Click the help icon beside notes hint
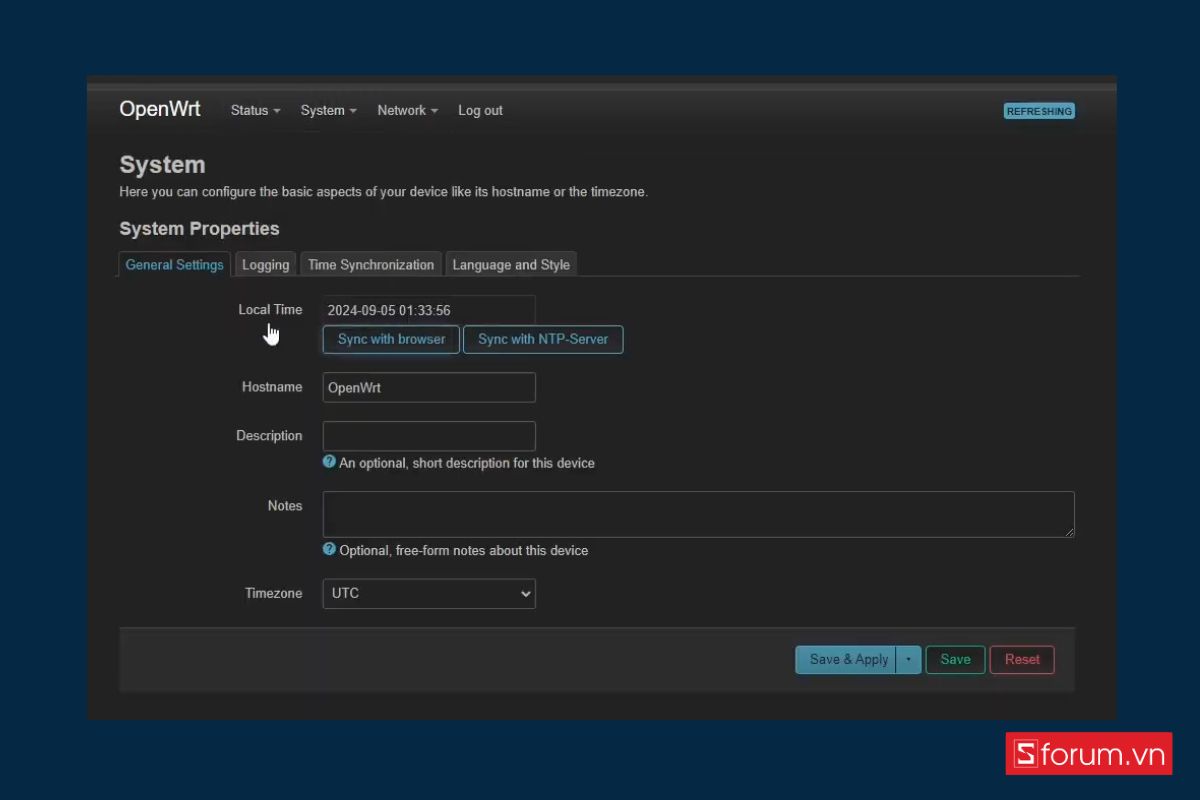This screenshot has width=1200, height=800. pos(329,549)
